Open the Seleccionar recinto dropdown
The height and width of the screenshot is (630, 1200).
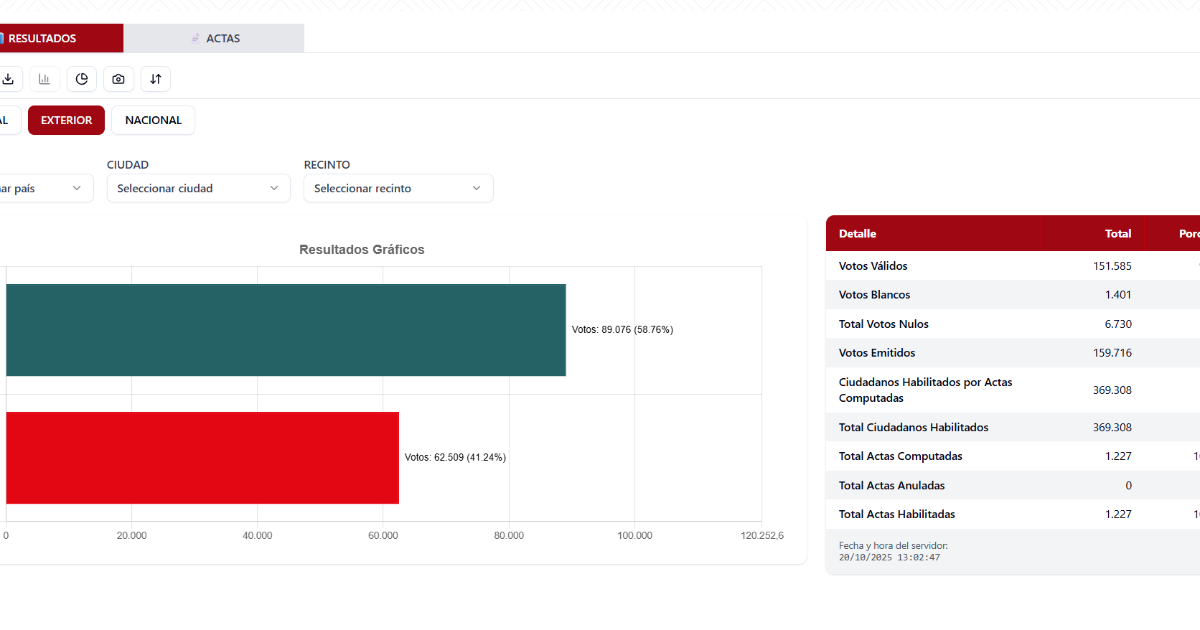point(398,188)
